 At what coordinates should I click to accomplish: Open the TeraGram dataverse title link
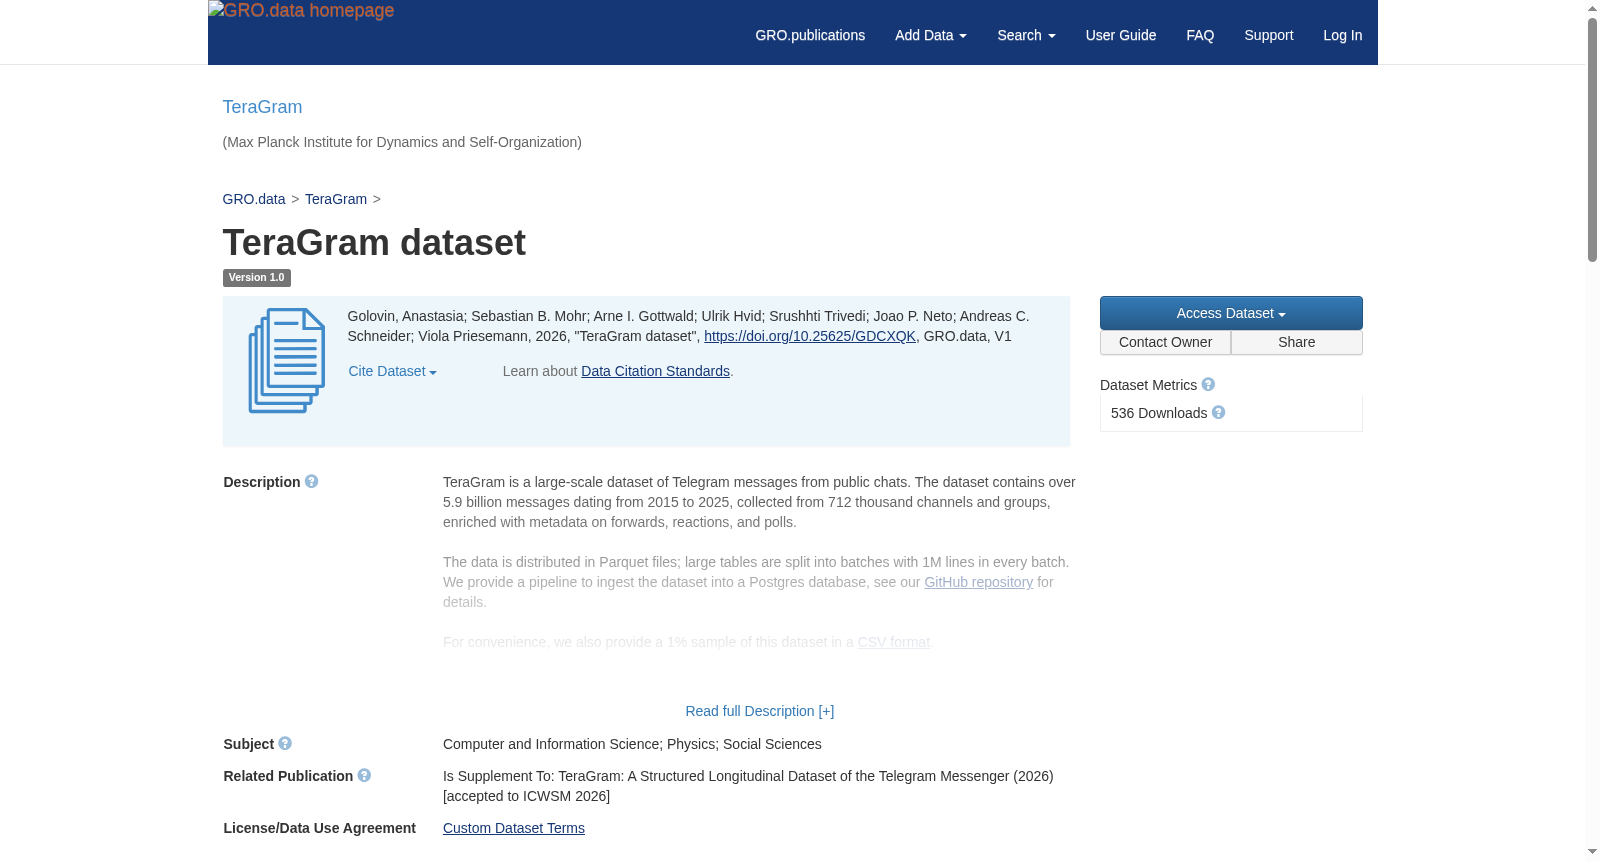[x=262, y=107]
